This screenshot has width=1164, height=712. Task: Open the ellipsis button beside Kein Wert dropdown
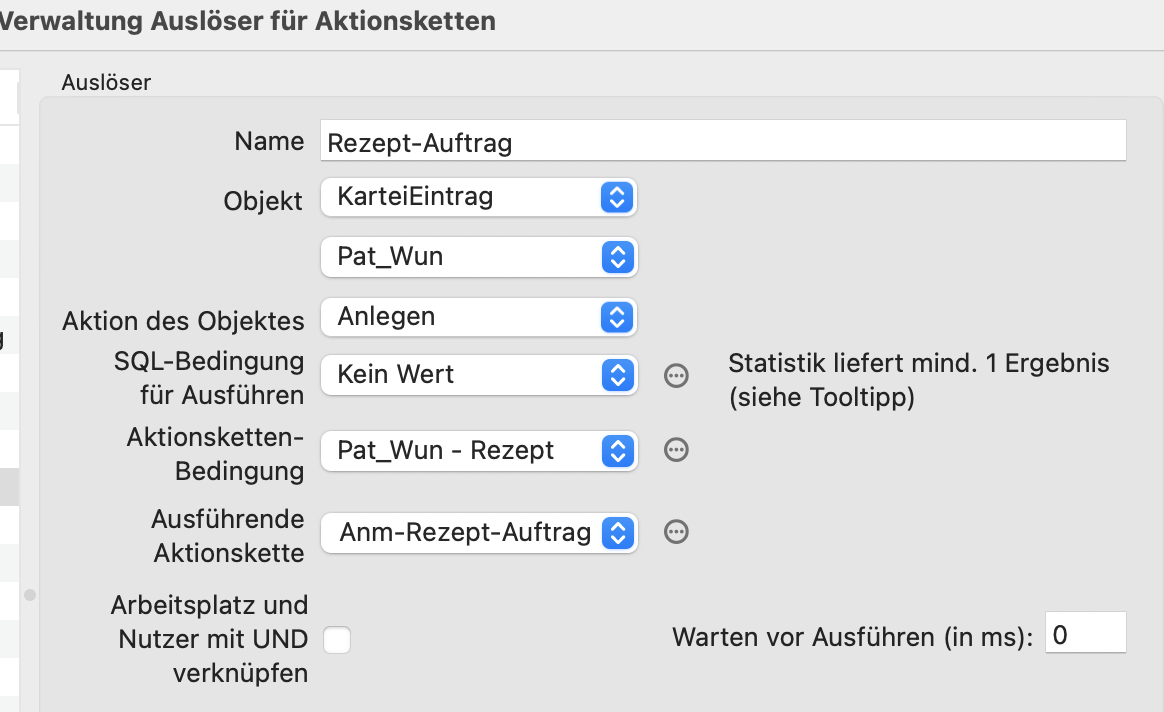pos(676,376)
